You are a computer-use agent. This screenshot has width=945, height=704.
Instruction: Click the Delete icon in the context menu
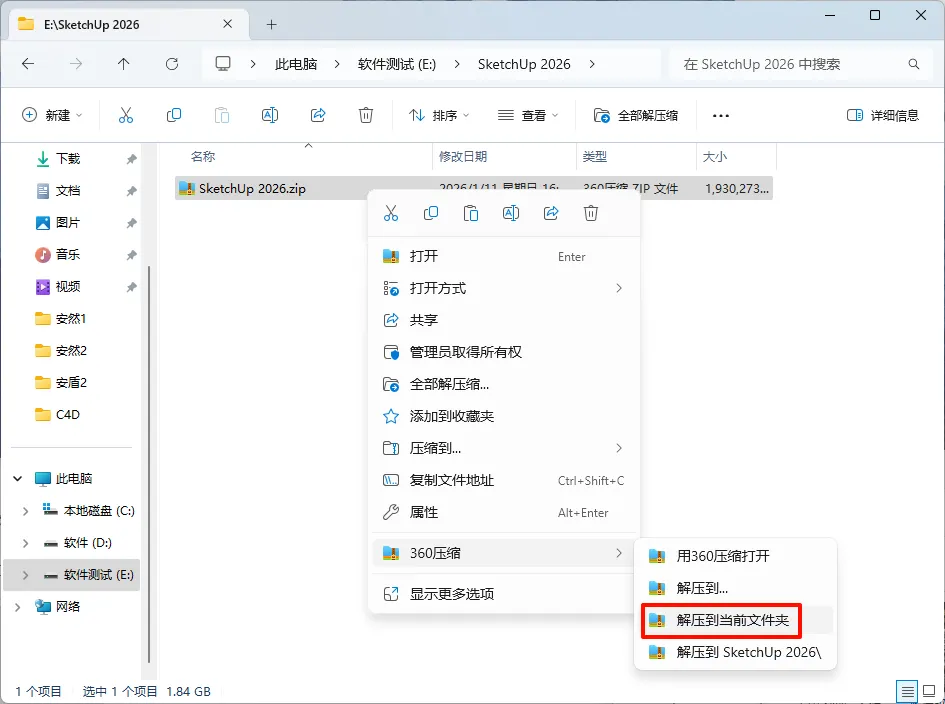pyautogui.click(x=591, y=213)
